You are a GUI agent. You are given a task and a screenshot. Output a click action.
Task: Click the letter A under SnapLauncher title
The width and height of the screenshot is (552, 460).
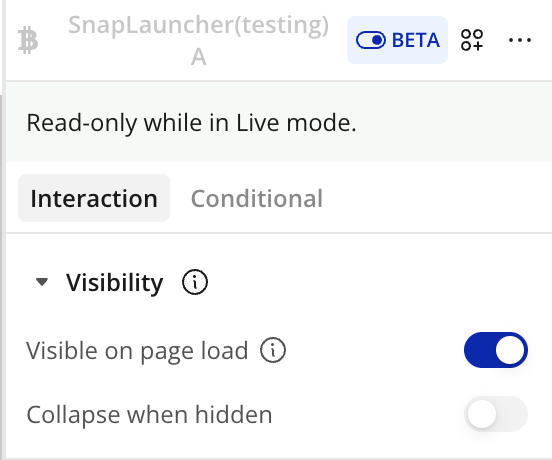pos(199,57)
